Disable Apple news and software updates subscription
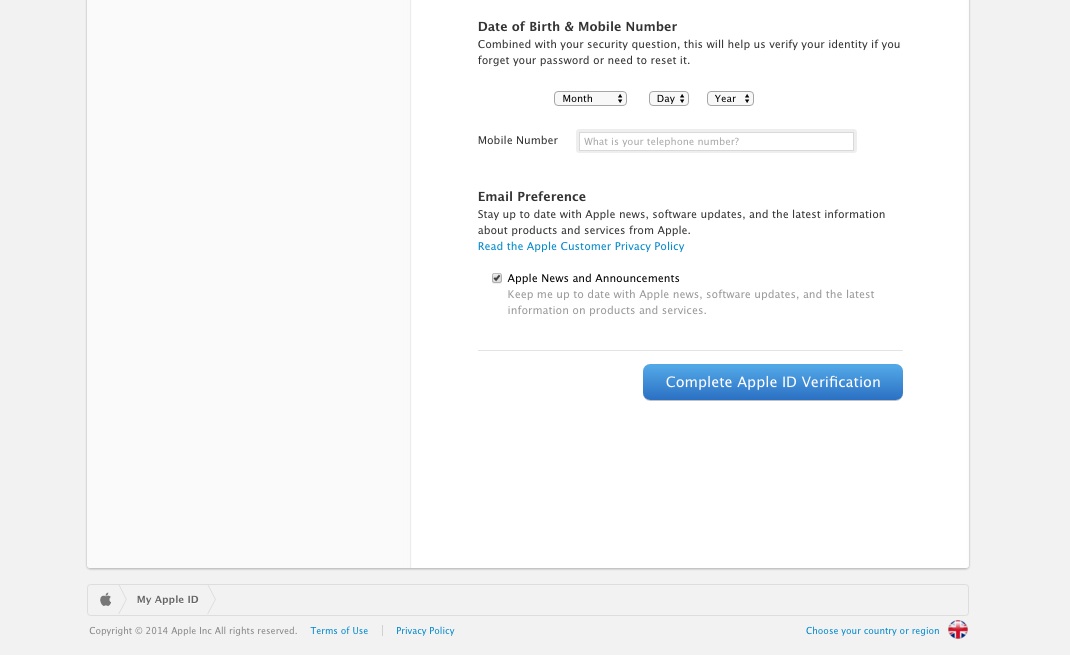This screenshot has height=655, width=1070. pyautogui.click(x=497, y=278)
